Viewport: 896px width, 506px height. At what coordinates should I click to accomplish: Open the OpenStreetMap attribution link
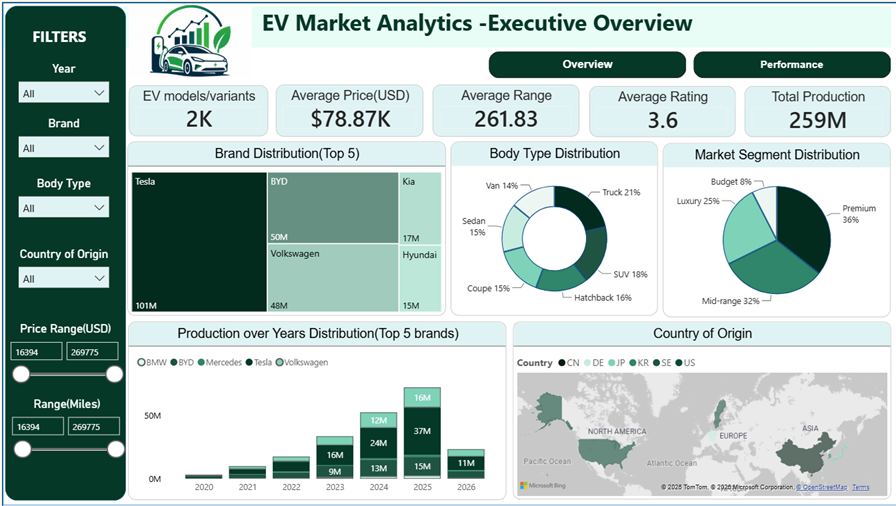[x=822, y=487]
